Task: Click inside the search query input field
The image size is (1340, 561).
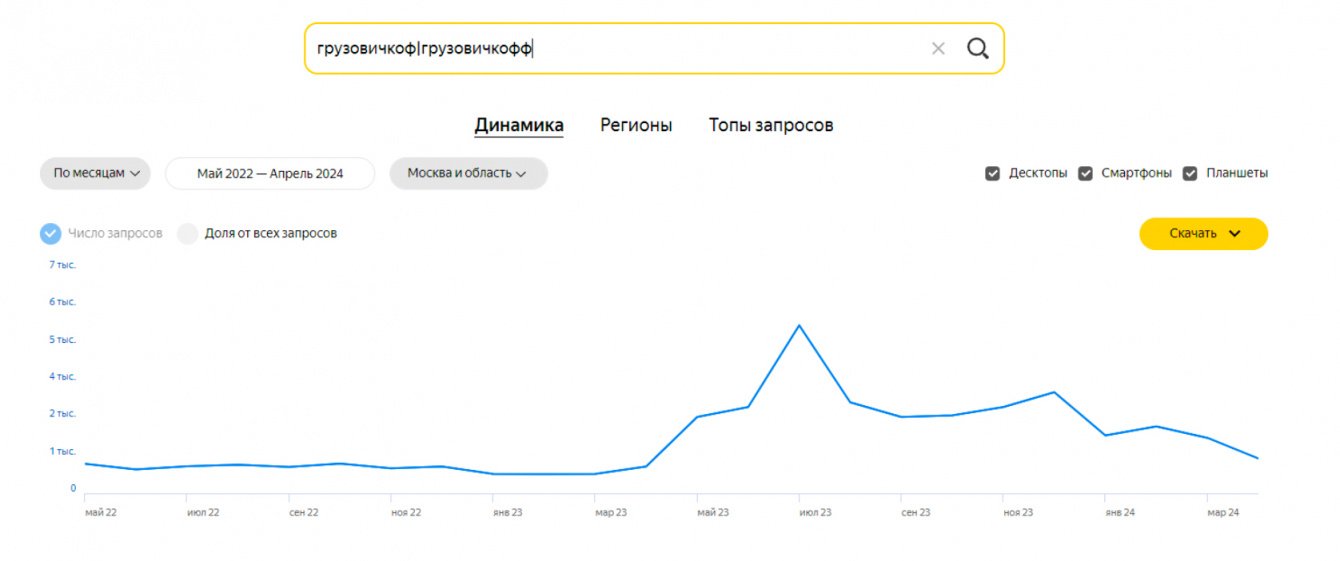Action: tap(620, 48)
